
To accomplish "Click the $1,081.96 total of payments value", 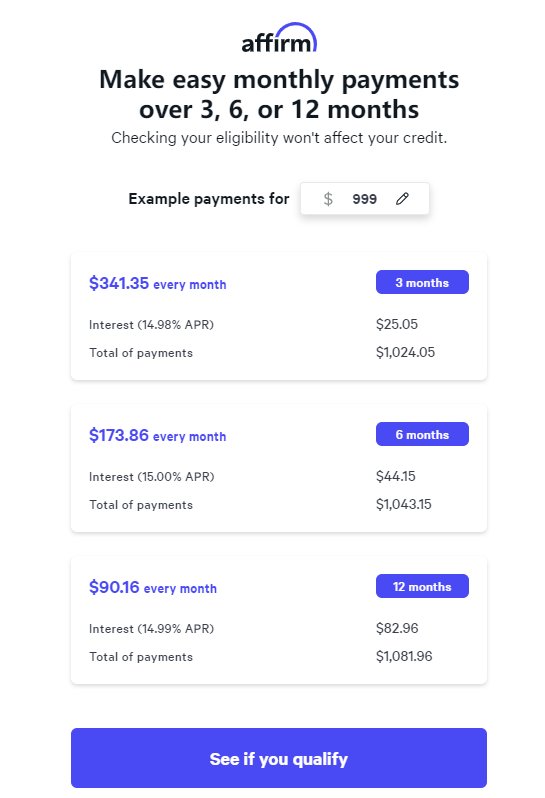I will coord(404,657).
